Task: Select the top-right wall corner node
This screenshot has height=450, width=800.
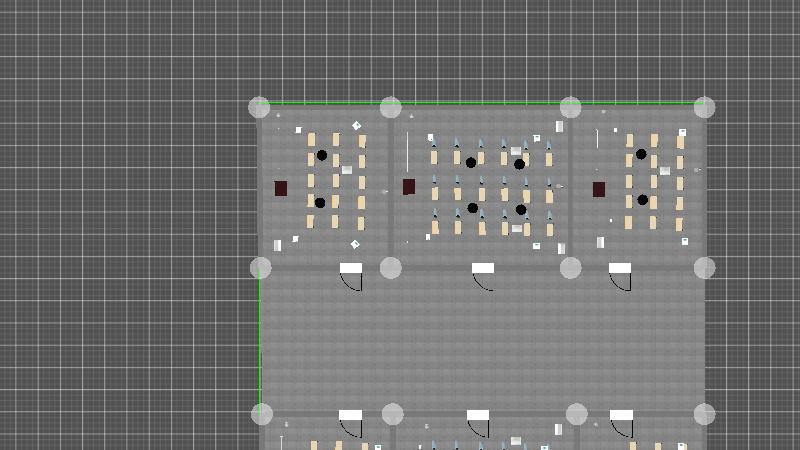Action: pos(704,107)
